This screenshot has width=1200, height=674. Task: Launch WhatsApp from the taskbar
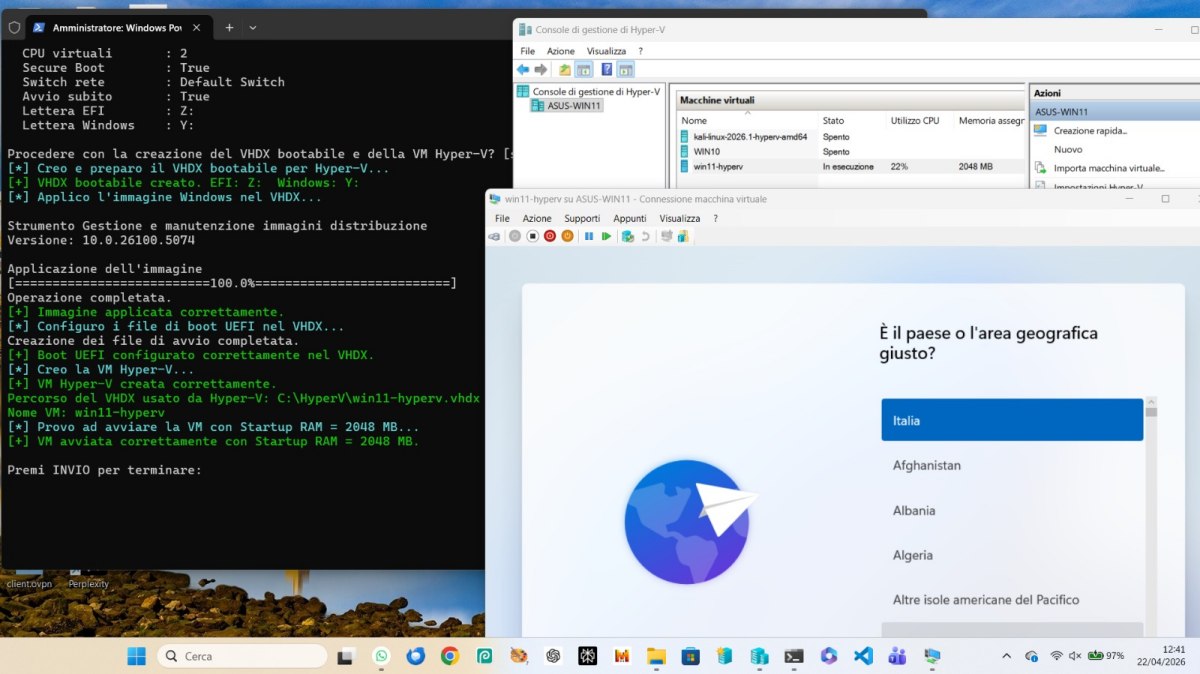[x=381, y=656]
